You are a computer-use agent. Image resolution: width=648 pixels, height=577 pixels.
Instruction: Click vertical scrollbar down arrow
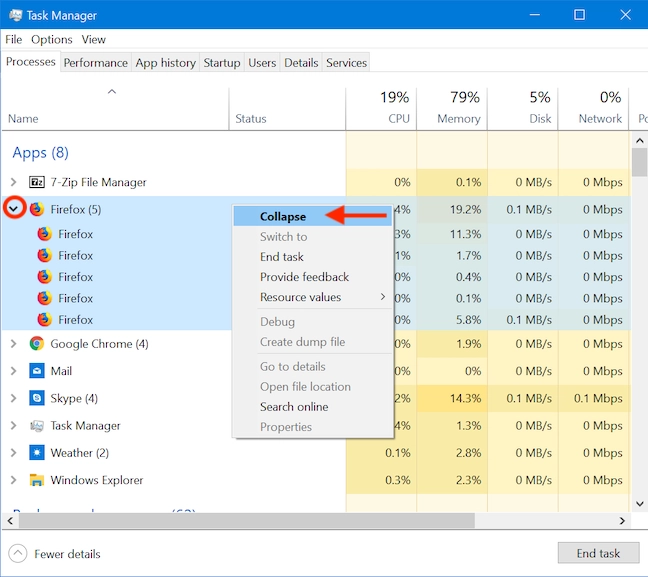click(640, 503)
